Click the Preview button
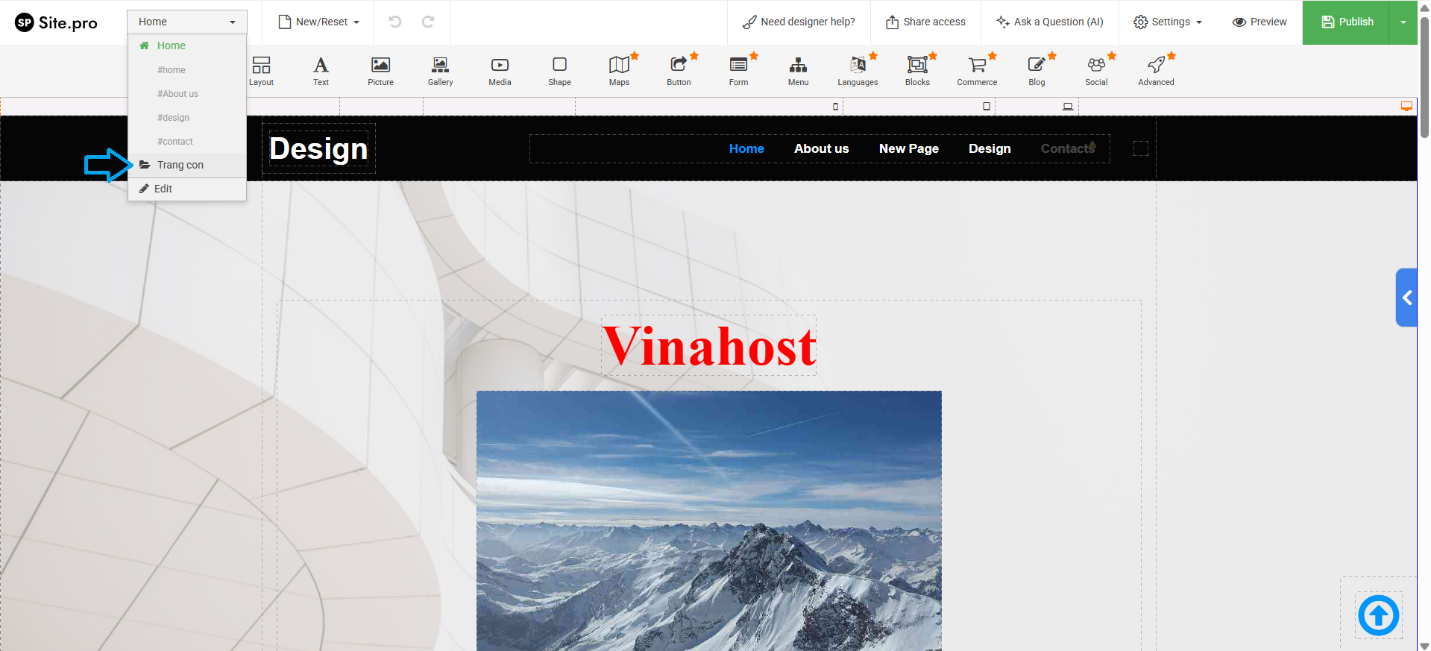This screenshot has height=651, width=1431. click(x=1259, y=22)
